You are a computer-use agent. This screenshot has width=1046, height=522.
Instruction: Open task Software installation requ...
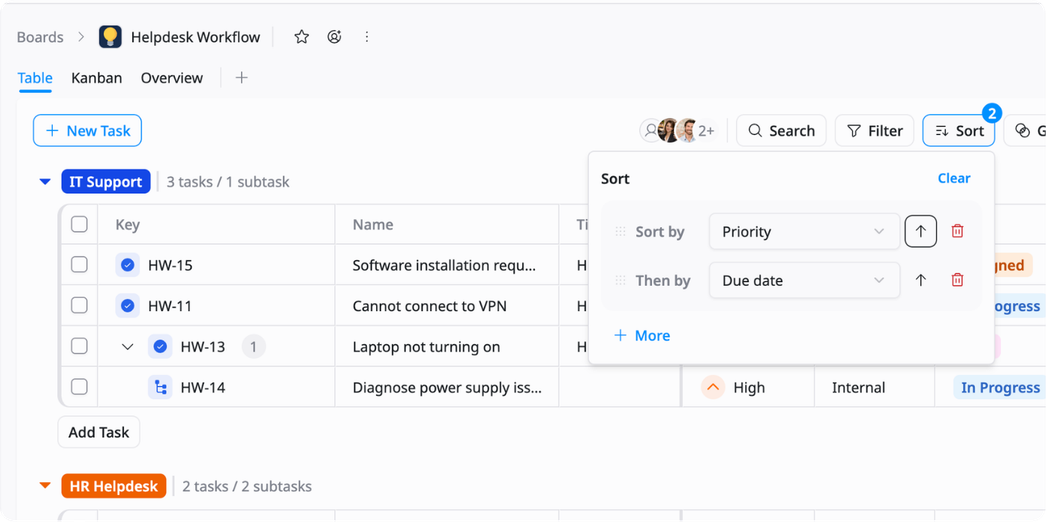click(x=444, y=265)
